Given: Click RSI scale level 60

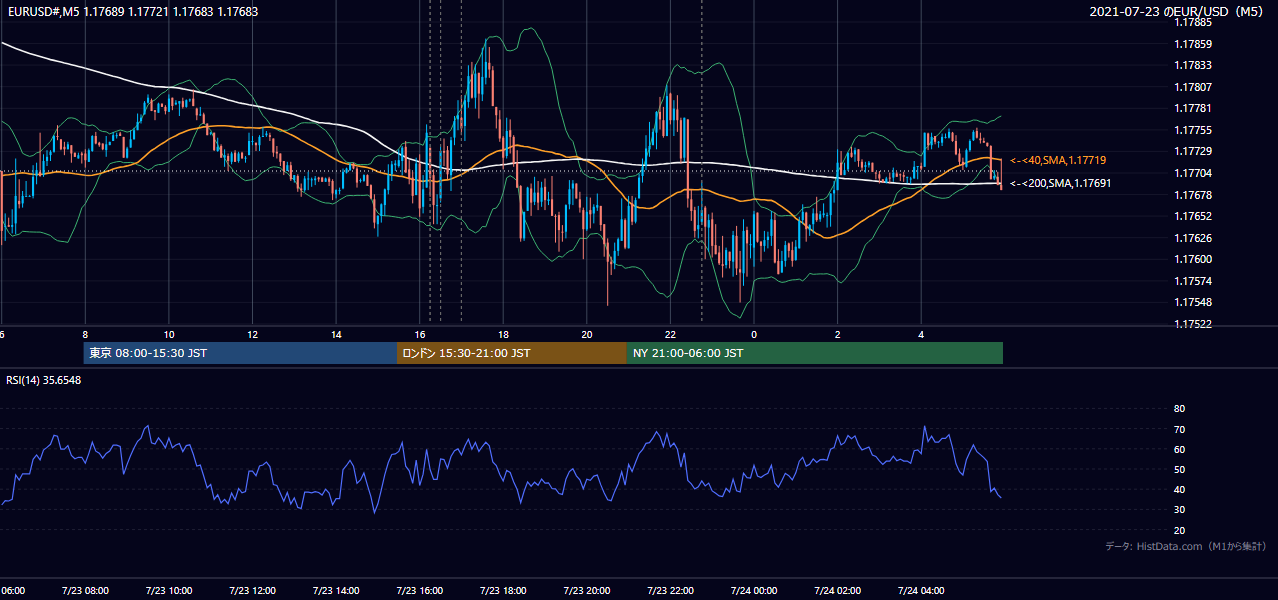Looking at the screenshot, I should (1179, 449).
